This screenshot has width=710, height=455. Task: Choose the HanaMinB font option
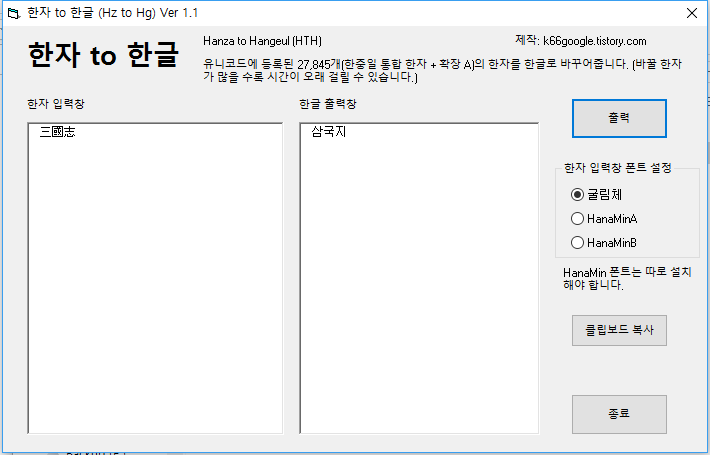604,243
